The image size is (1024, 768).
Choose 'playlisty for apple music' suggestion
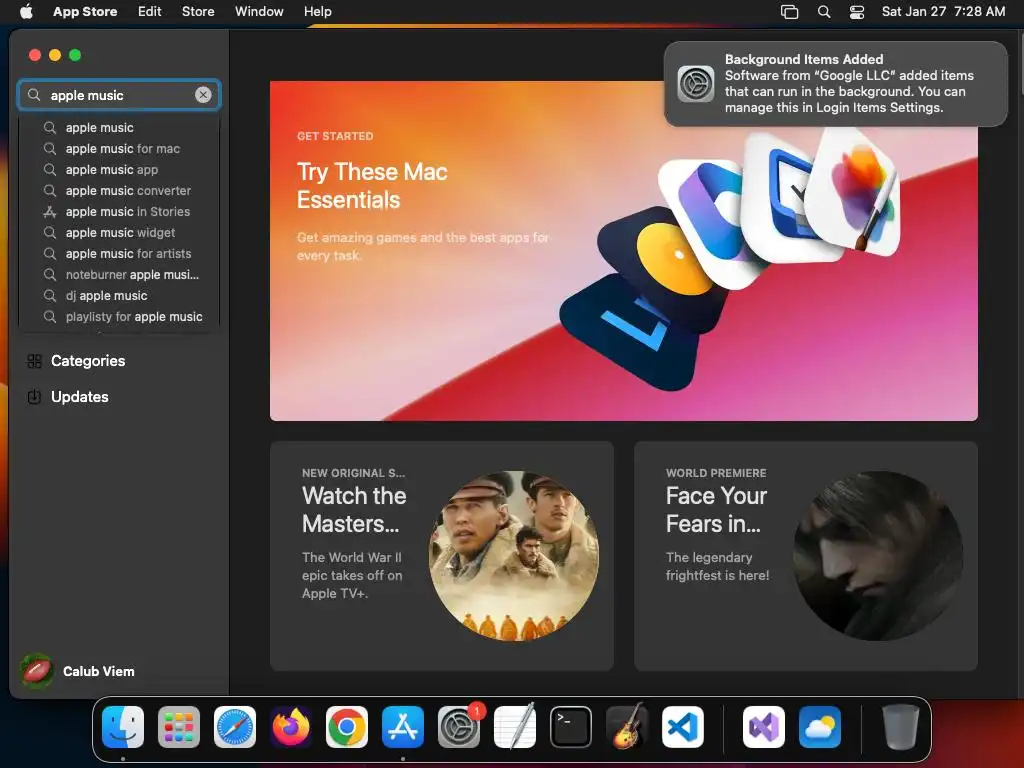click(120, 316)
